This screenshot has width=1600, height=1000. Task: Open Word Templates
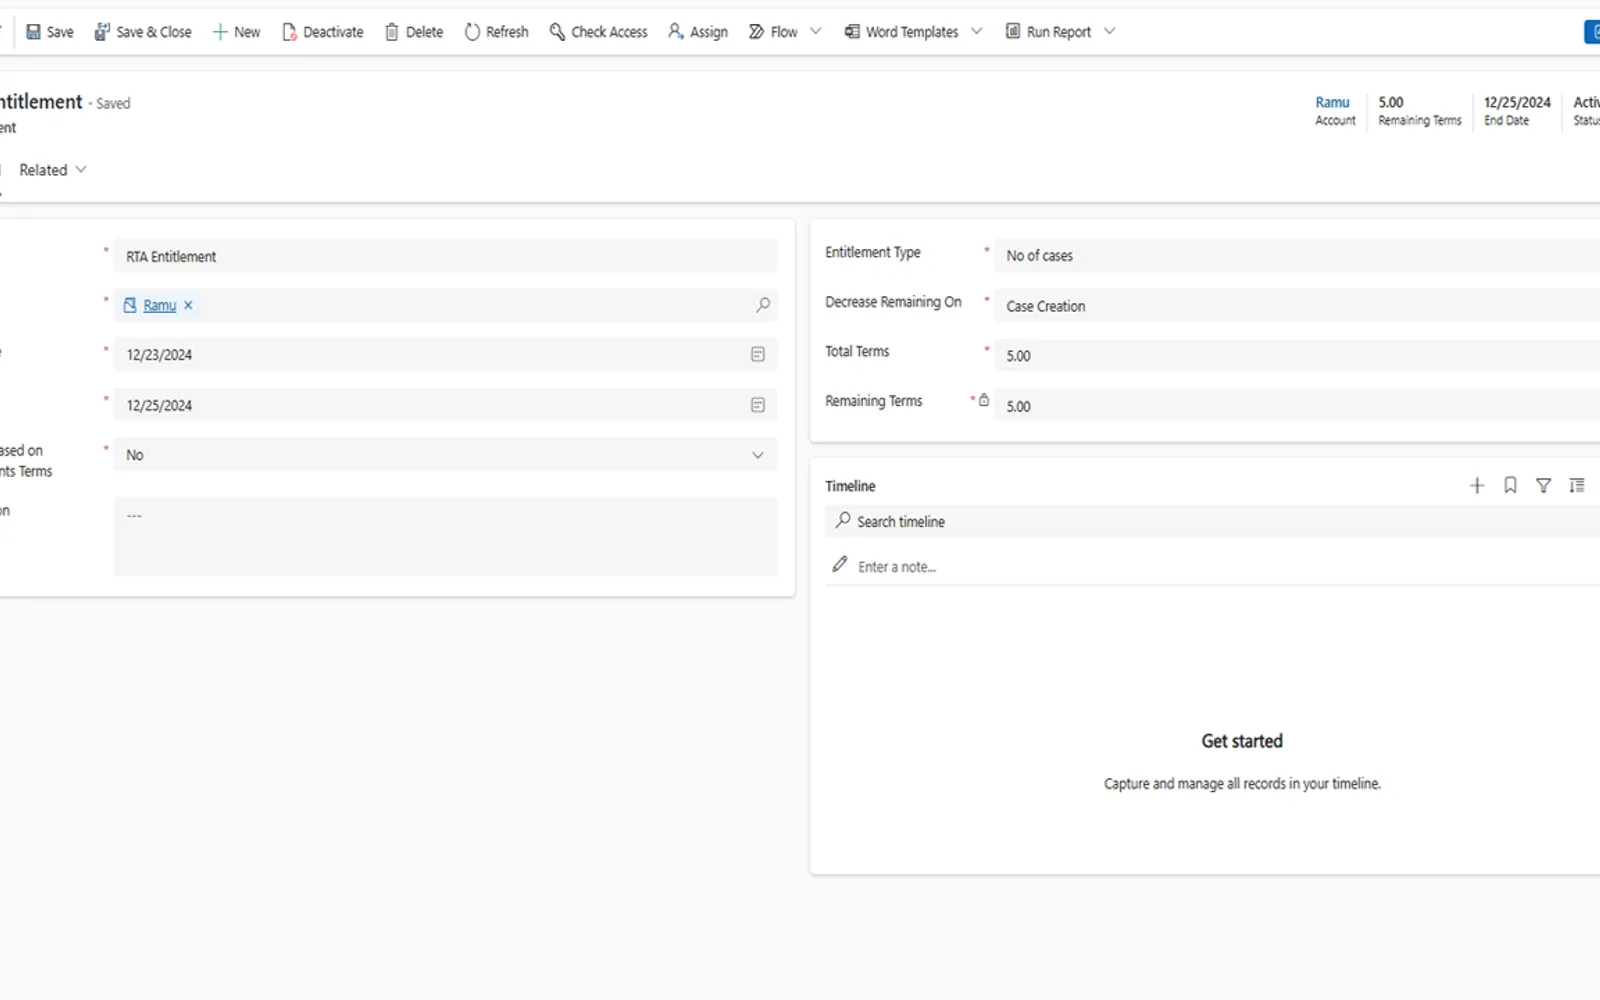[902, 32]
